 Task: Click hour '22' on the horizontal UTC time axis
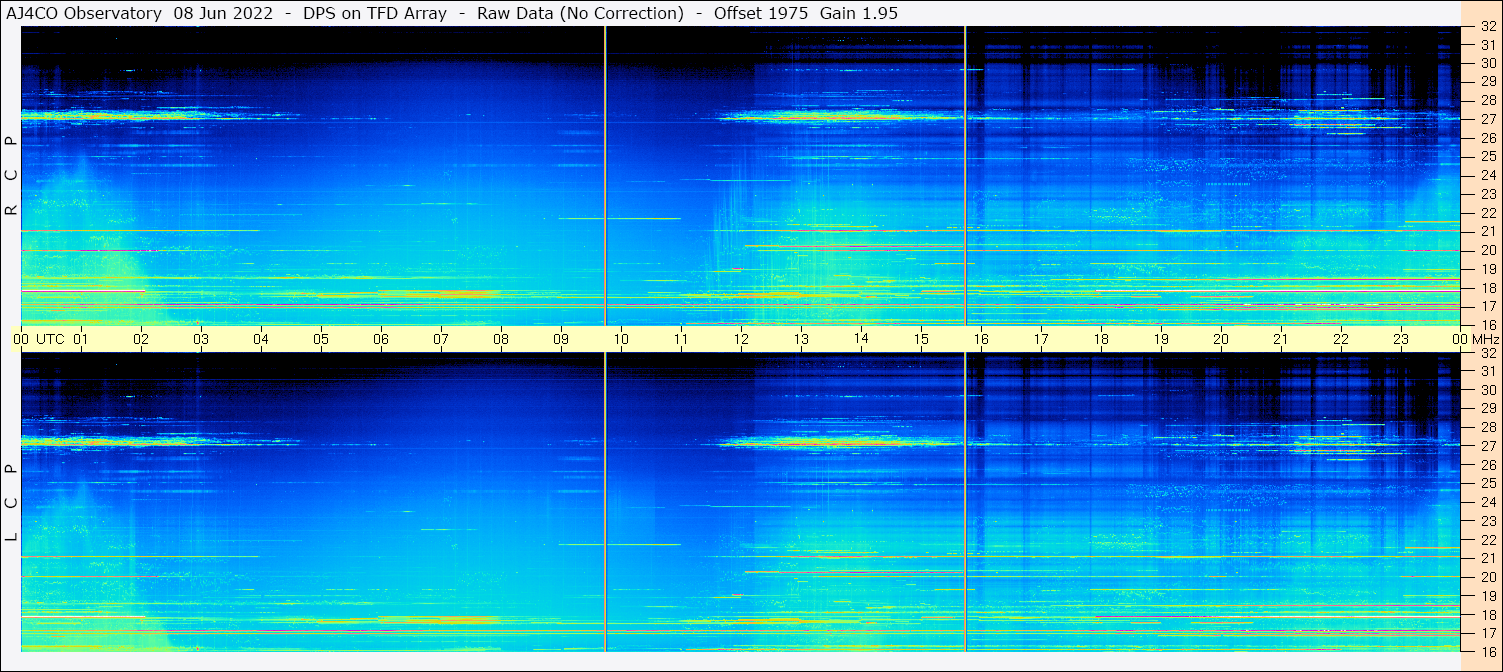pyautogui.click(x=1341, y=339)
